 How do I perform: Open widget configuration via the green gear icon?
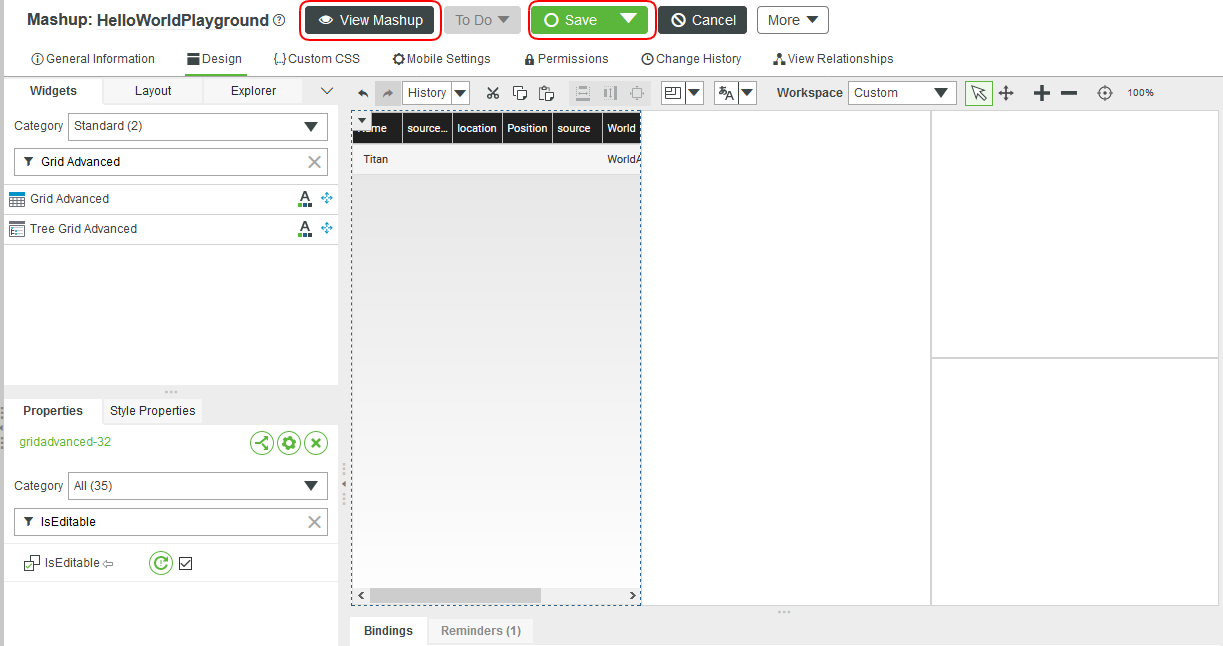pos(289,443)
